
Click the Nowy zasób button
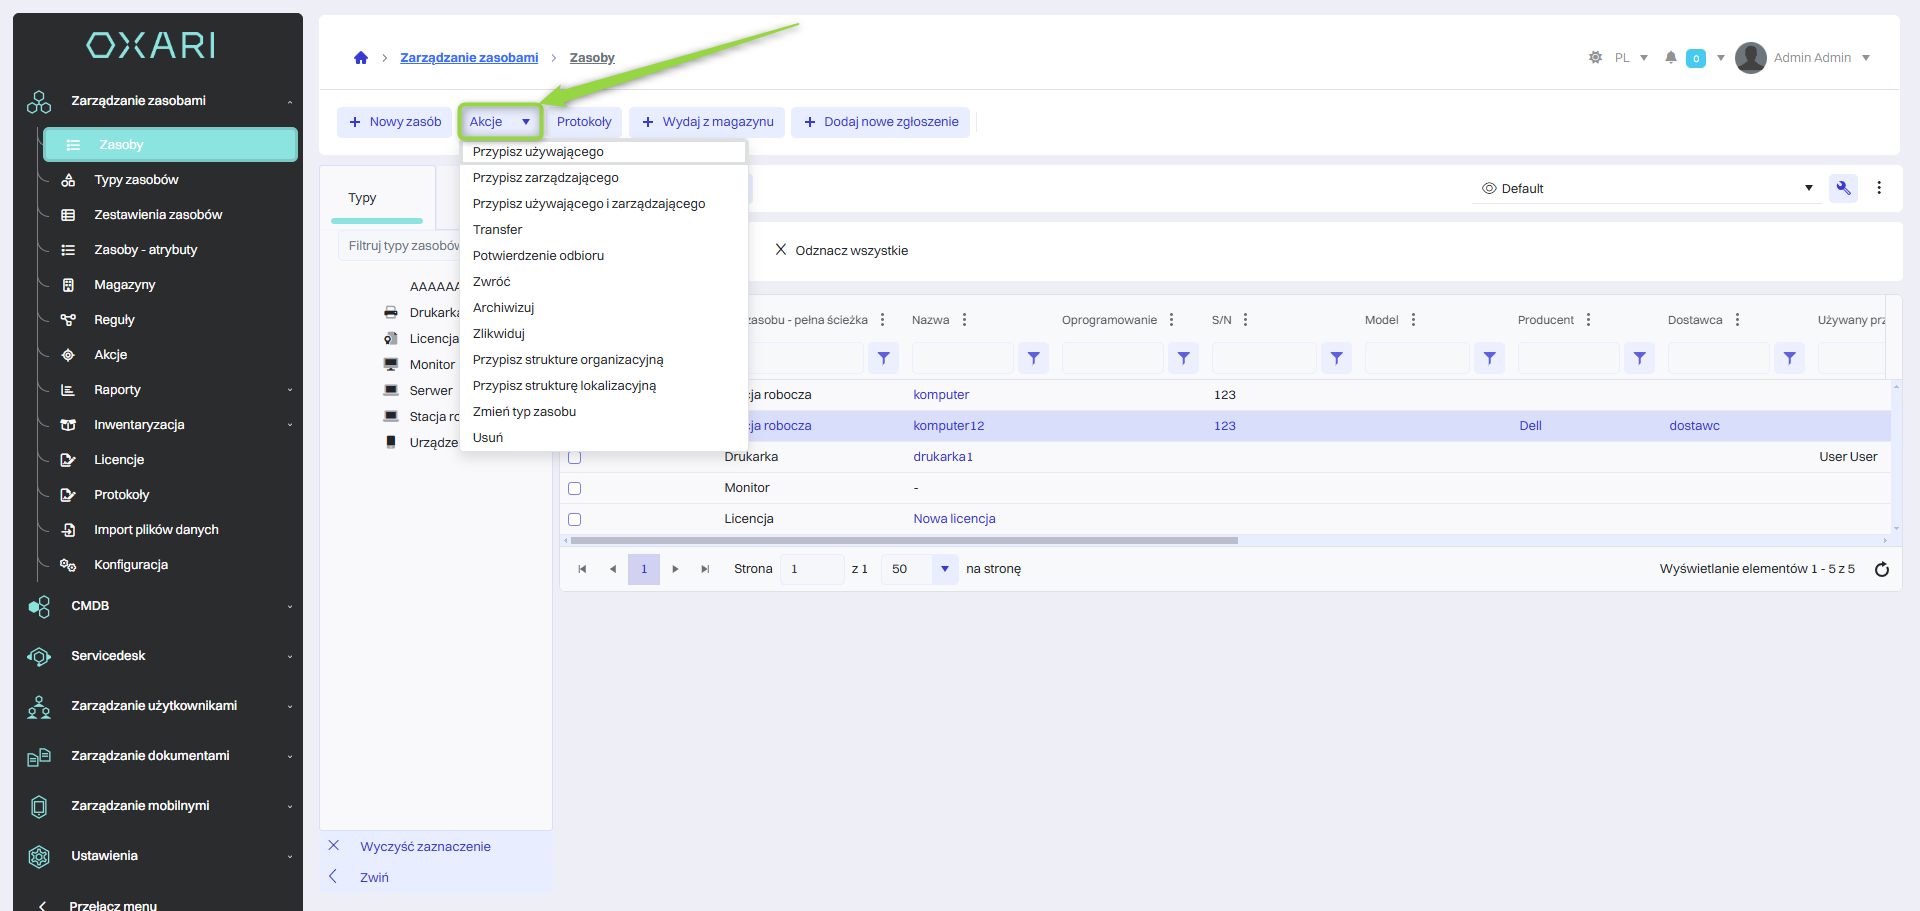pos(395,122)
